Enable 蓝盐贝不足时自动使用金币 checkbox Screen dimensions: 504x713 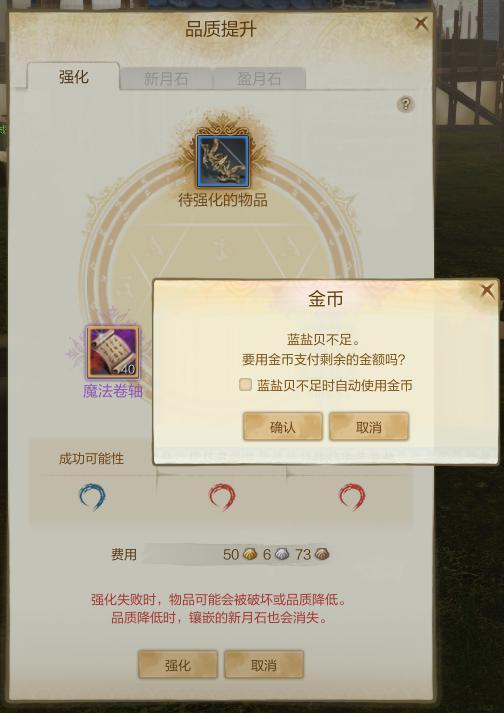[x=246, y=385]
